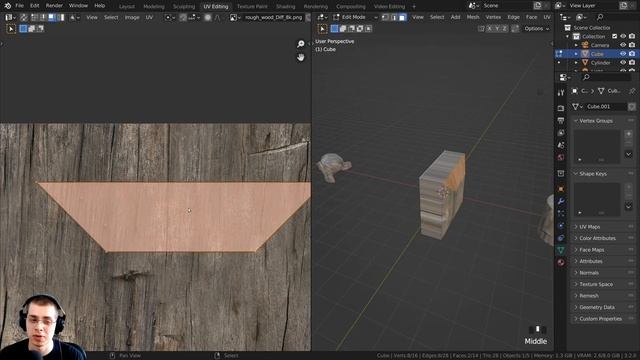This screenshot has height=360, width=640.
Task: Expand the UV Maps panel
Action: coord(603,227)
